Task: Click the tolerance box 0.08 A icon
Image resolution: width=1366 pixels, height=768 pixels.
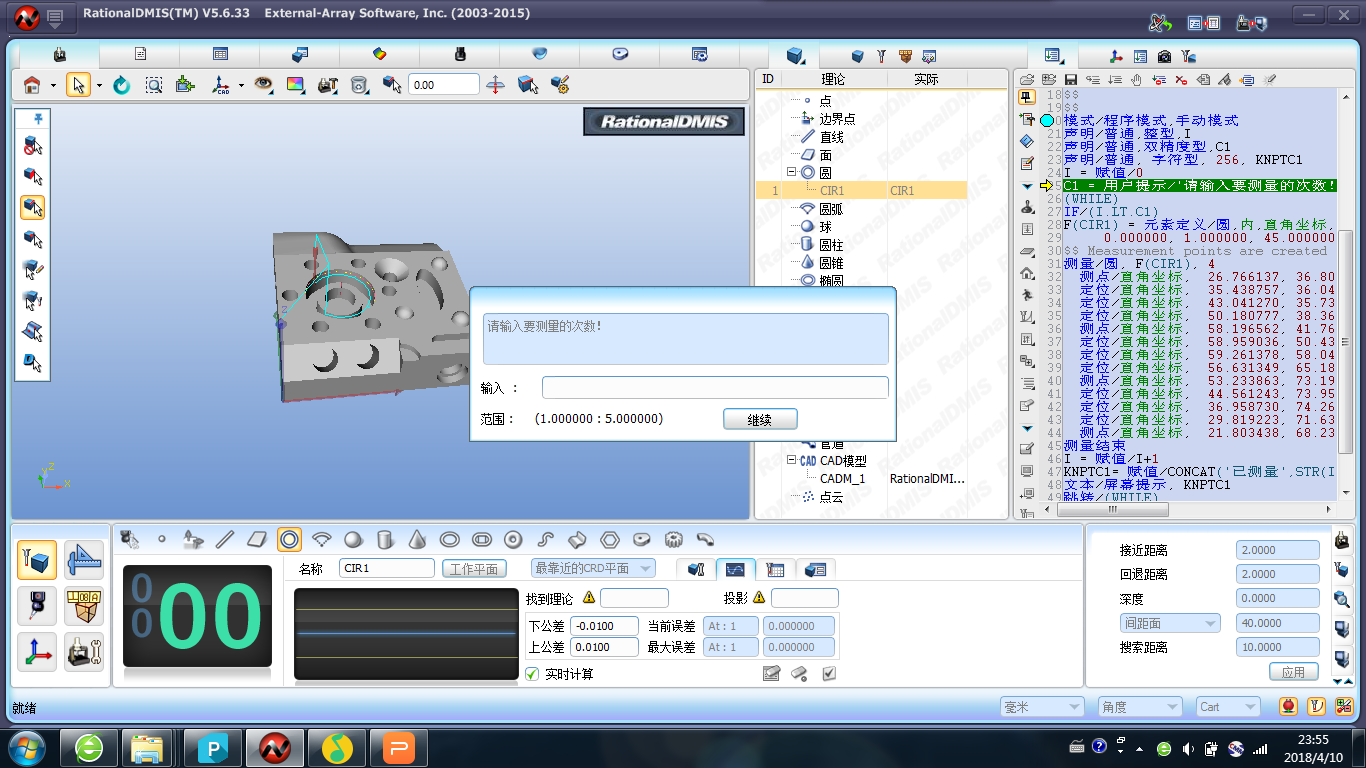Action: pos(84,606)
